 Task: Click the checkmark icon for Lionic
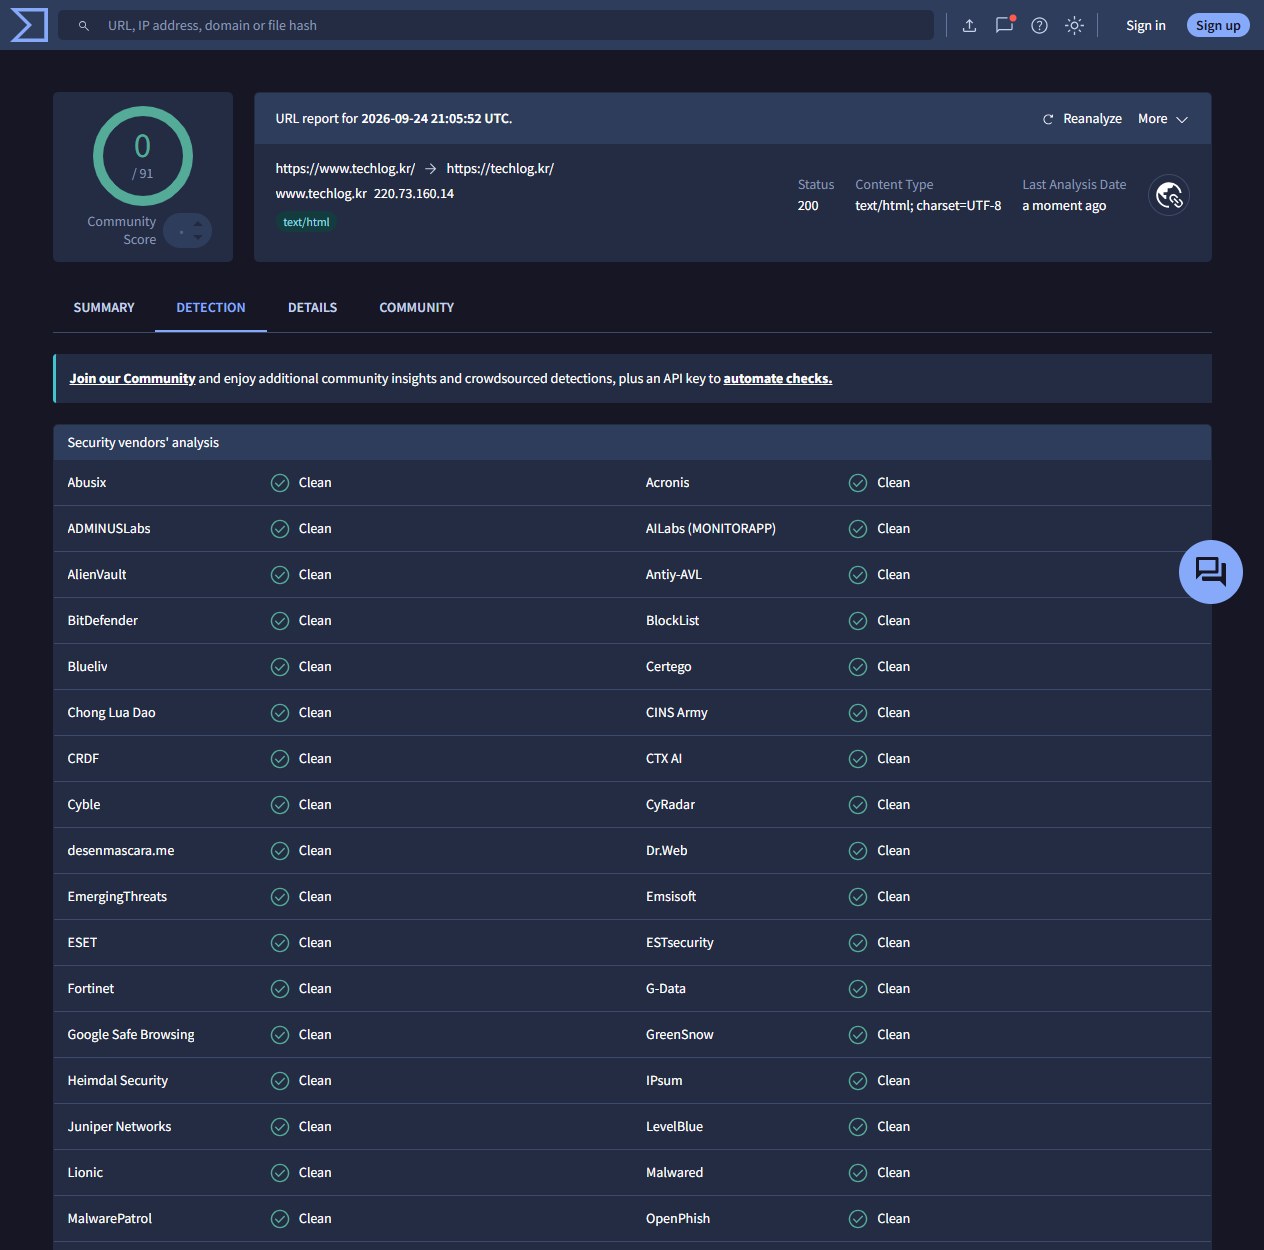pos(280,1173)
